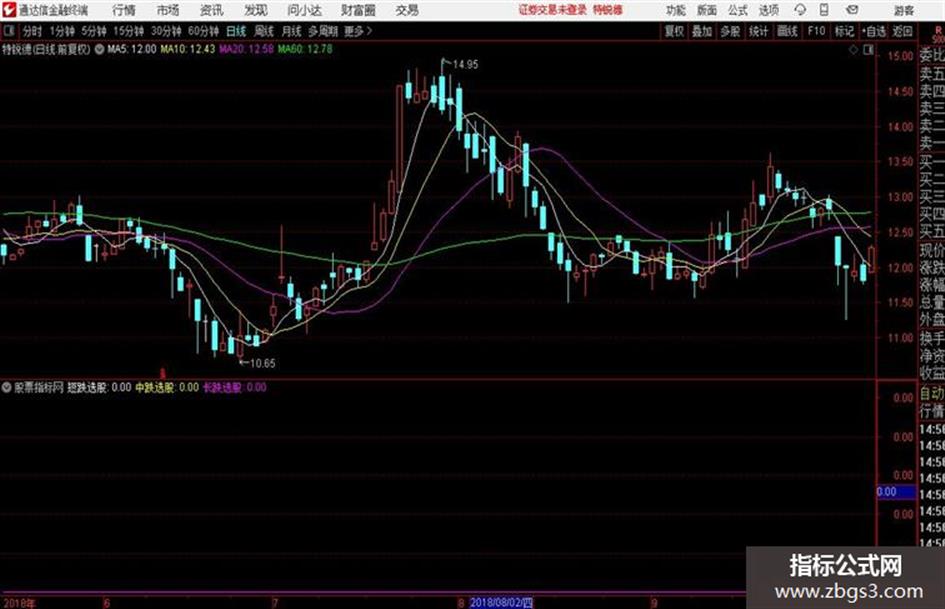
Task: Select 多周期 multi-period view
Action: (x=323, y=31)
